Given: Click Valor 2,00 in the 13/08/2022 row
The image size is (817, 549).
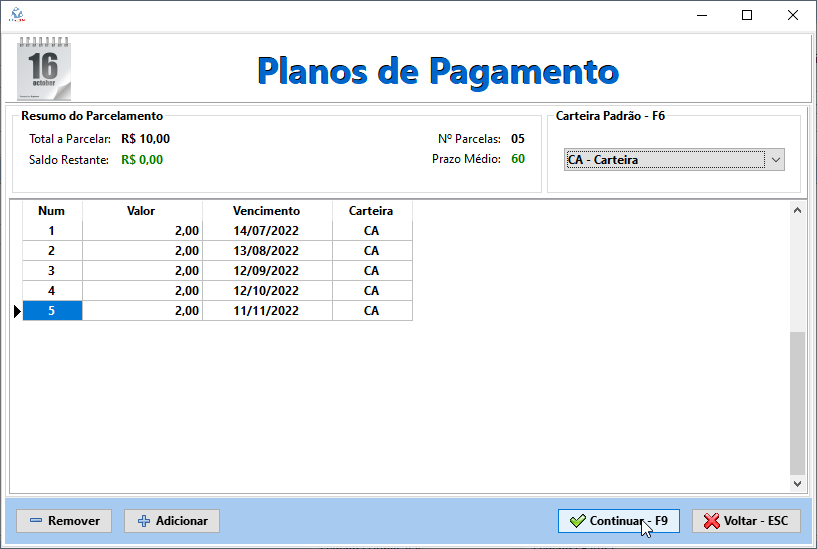Looking at the screenshot, I should [x=142, y=251].
